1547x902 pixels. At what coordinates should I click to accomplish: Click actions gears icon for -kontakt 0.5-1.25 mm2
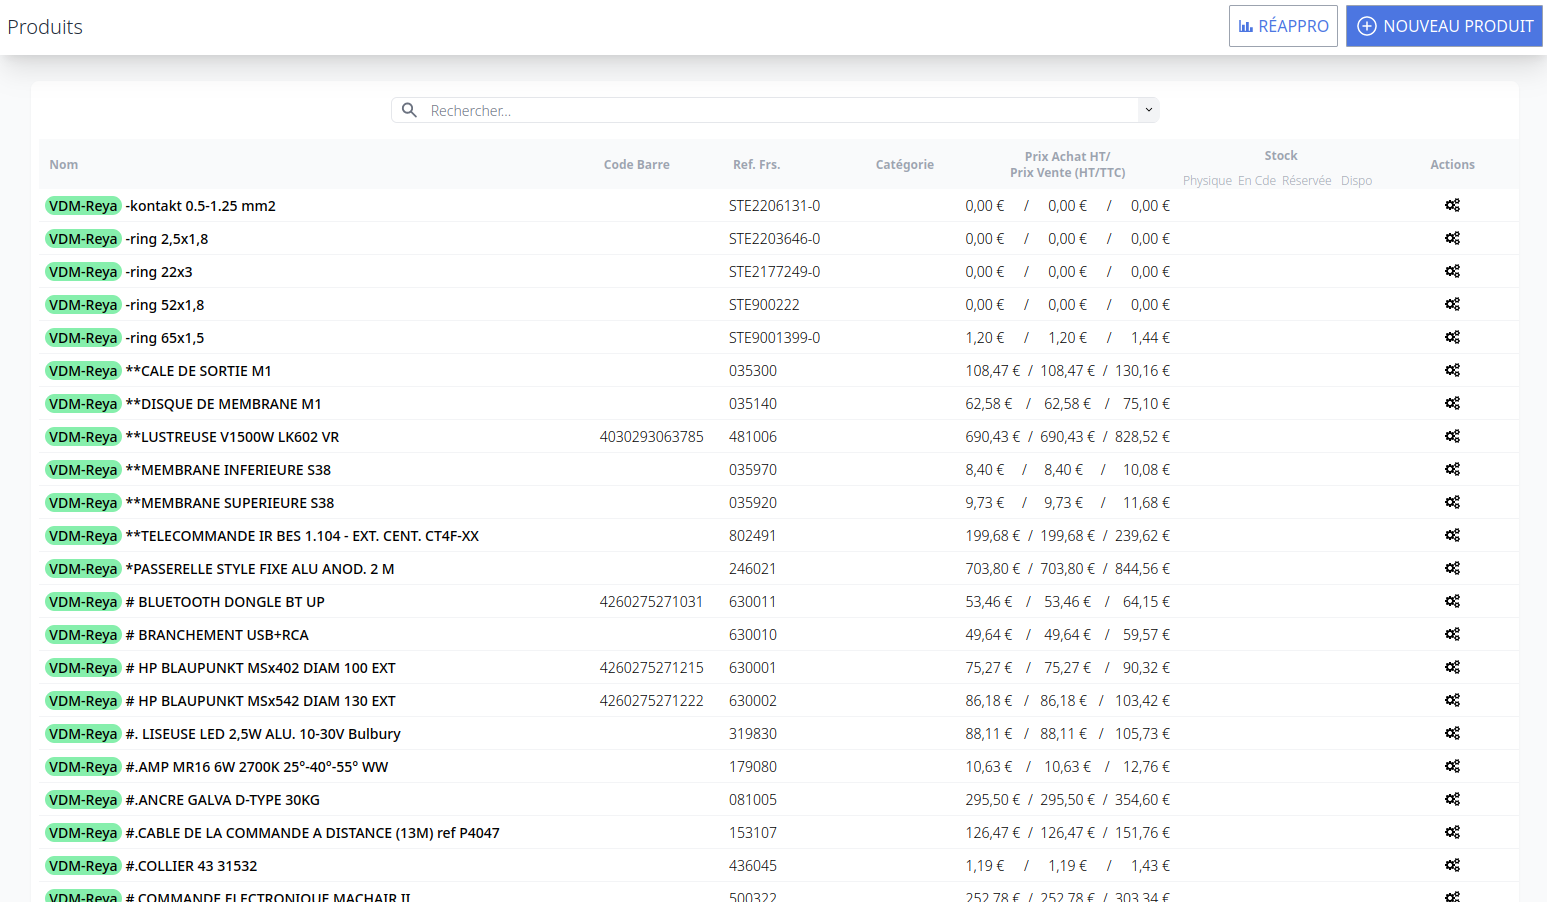1452,205
